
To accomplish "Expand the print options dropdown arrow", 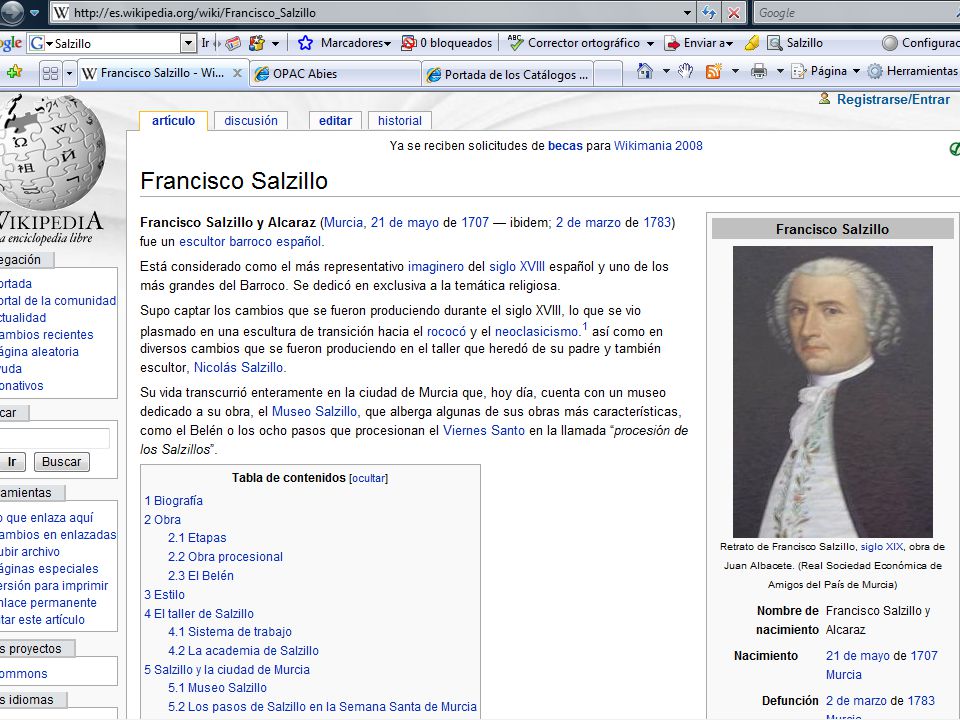I will pos(780,71).
